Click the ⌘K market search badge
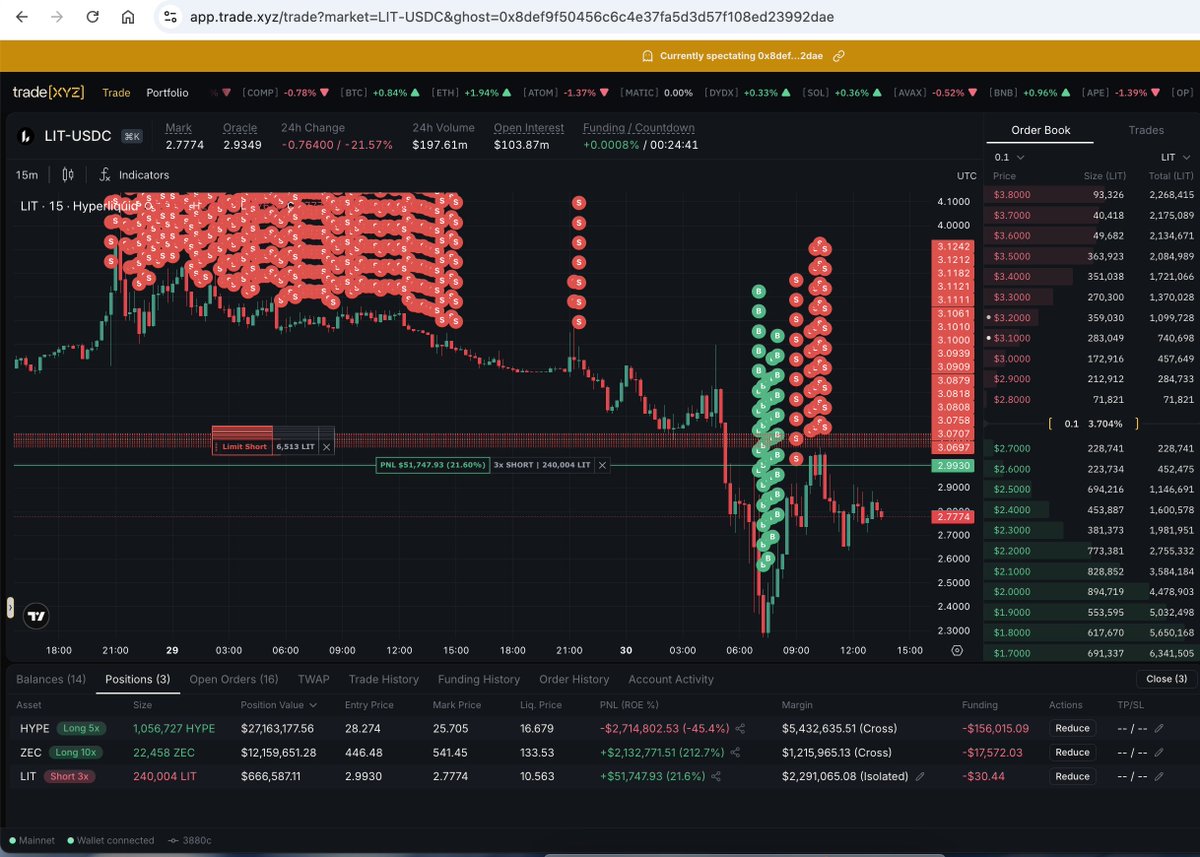Image resolution: width=1200 pixels, height=857 pixels. 132,136
